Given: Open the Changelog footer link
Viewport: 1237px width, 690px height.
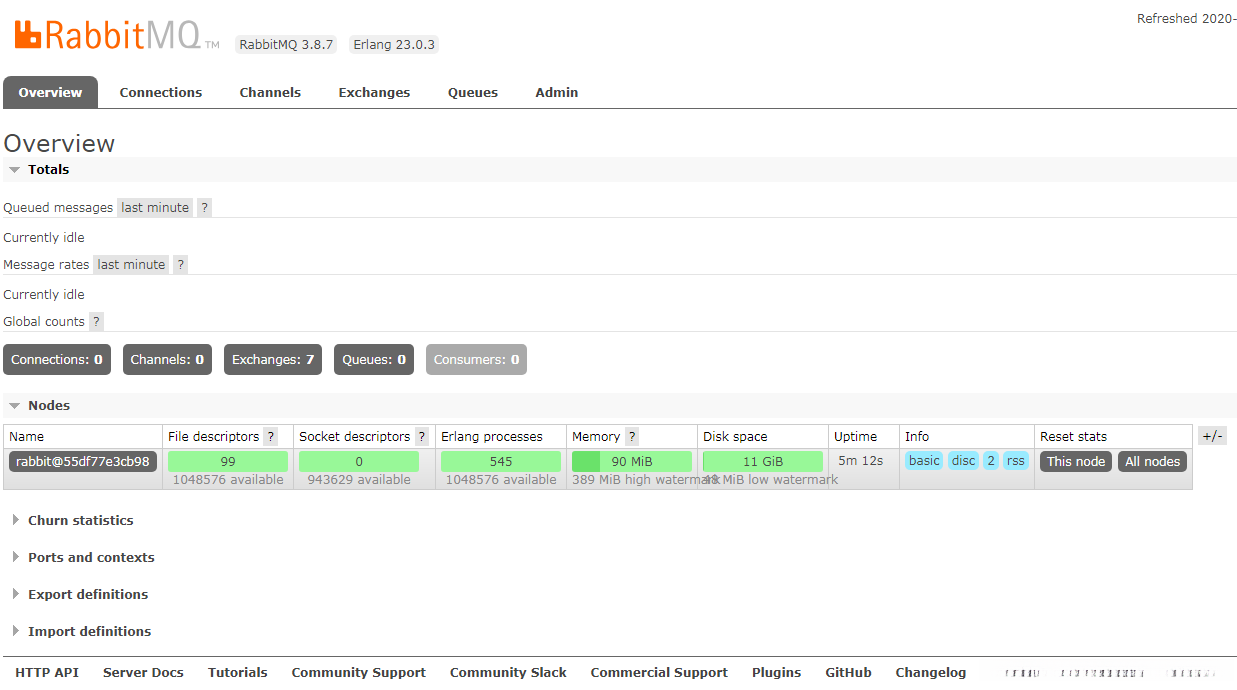Looking at the screenshot, I should [931, 673].
